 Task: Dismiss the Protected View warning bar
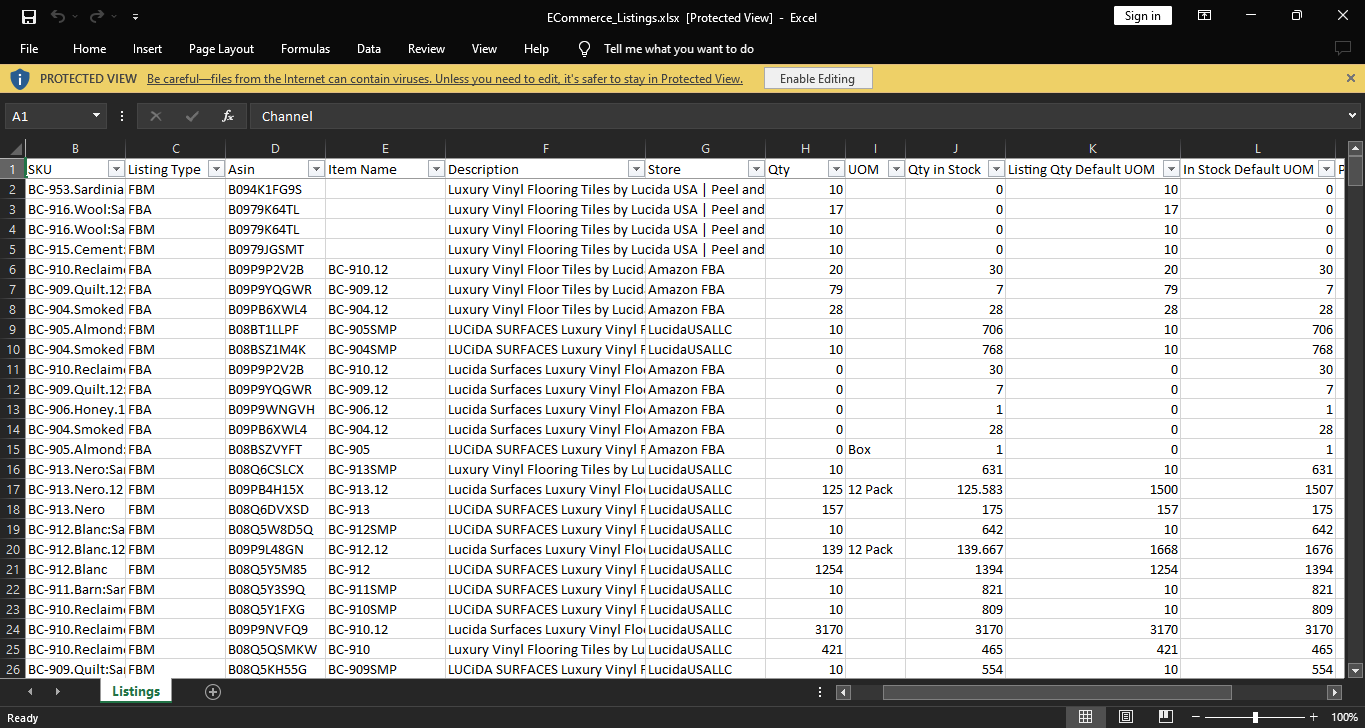(1351, 78)
